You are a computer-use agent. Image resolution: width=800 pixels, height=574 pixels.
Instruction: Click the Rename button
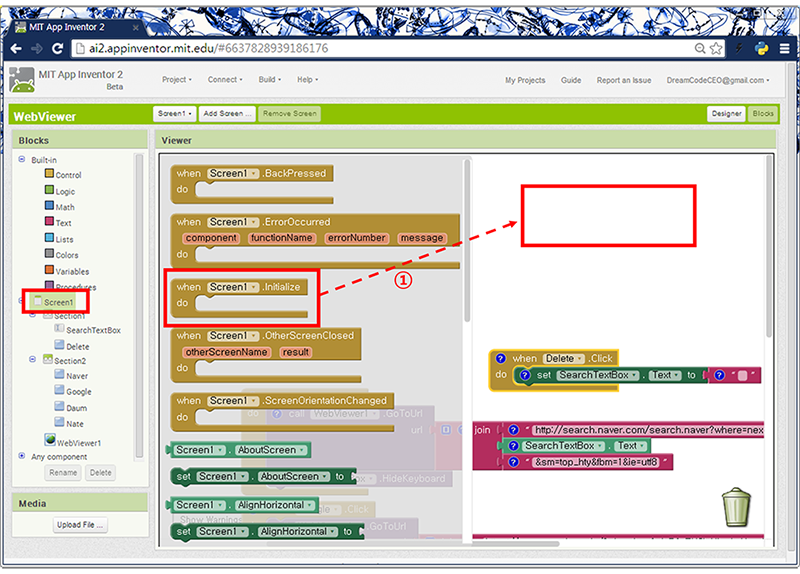coord(63,472)
